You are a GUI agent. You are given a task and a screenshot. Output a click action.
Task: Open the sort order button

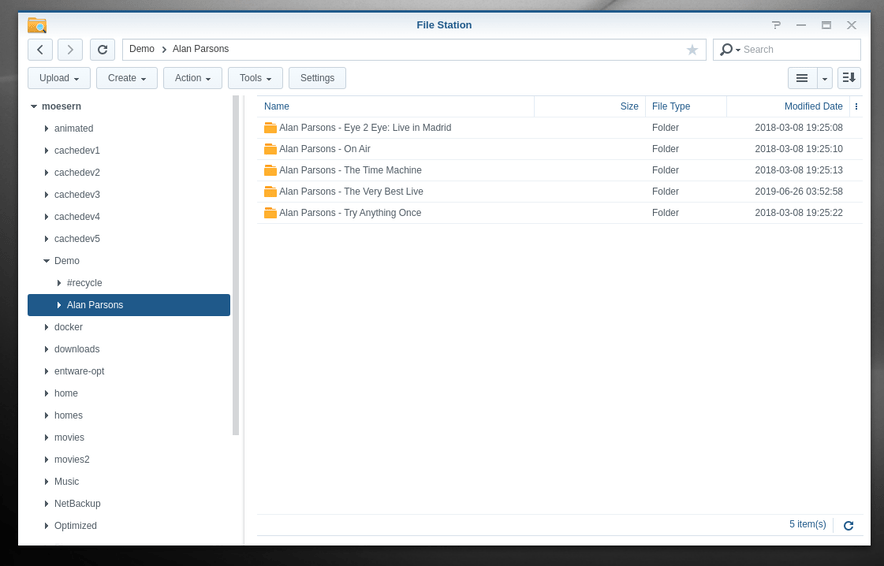pos(848,78)
